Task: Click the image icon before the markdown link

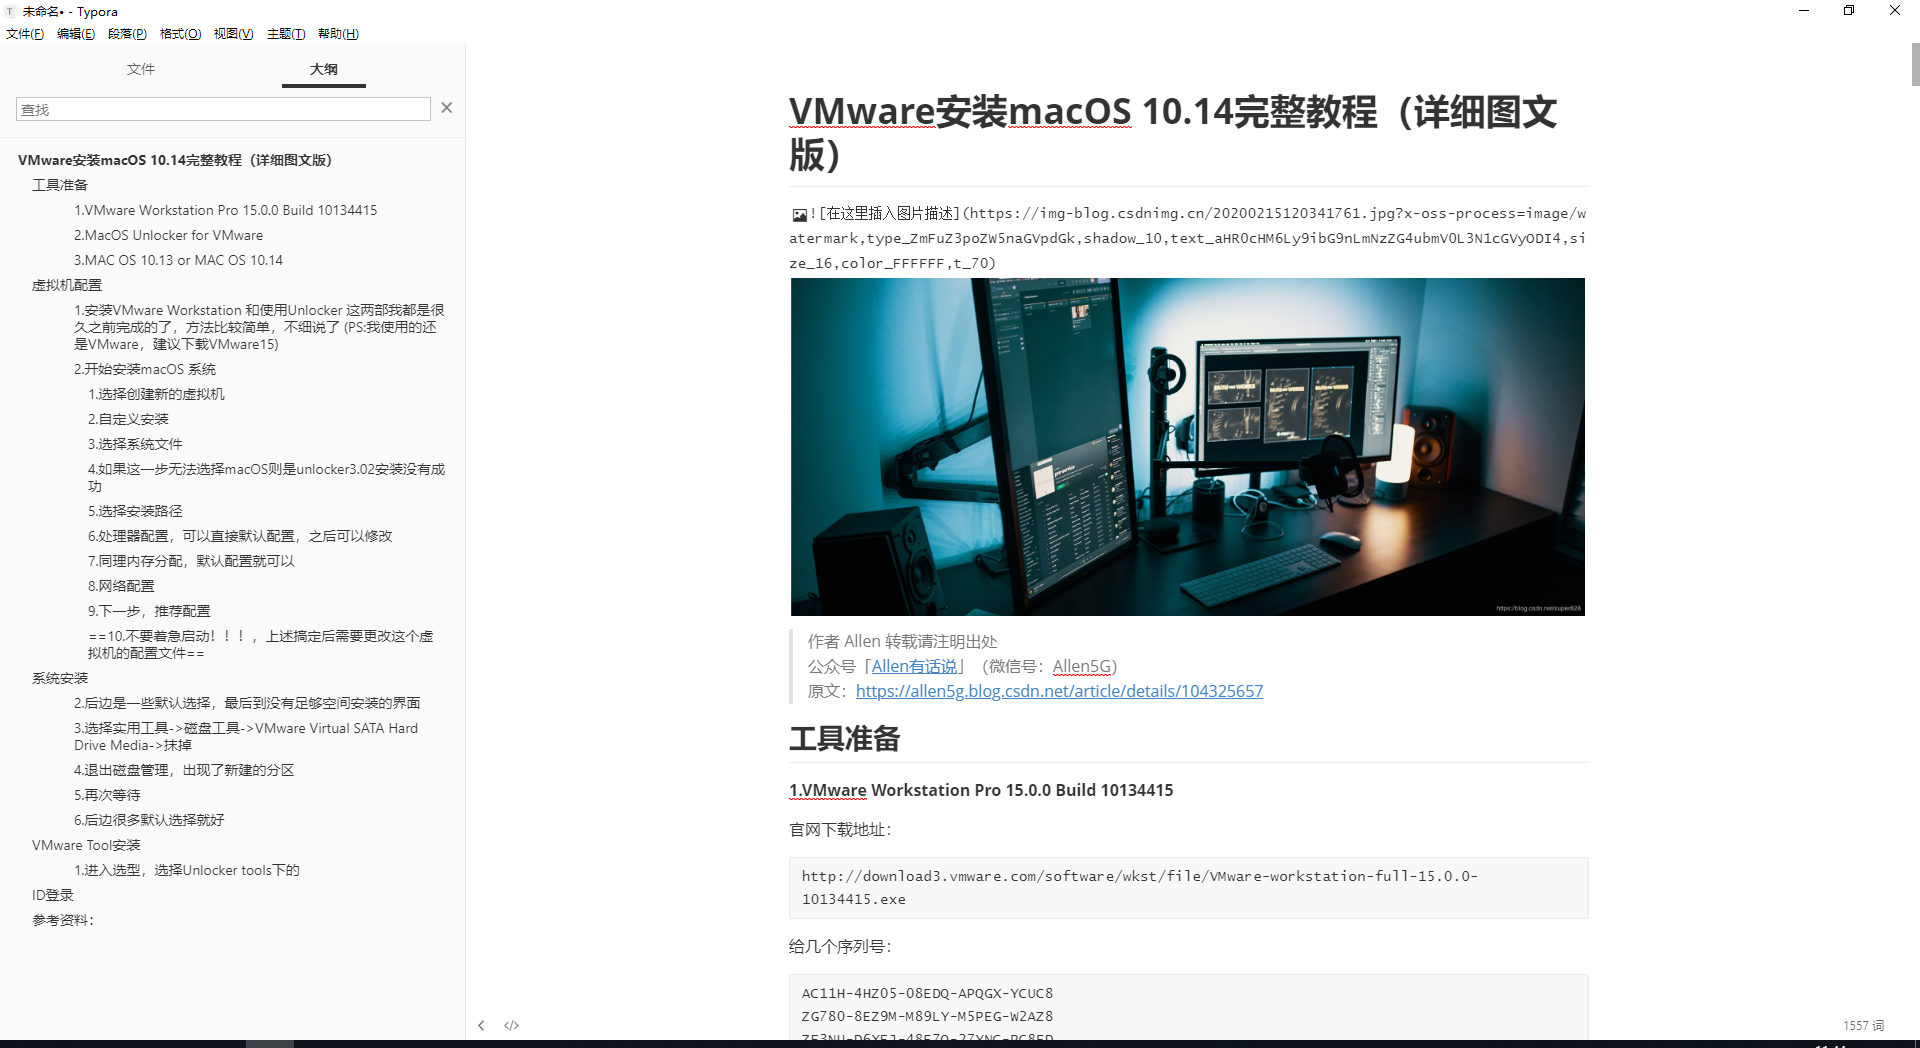Action: coord(799,214)
